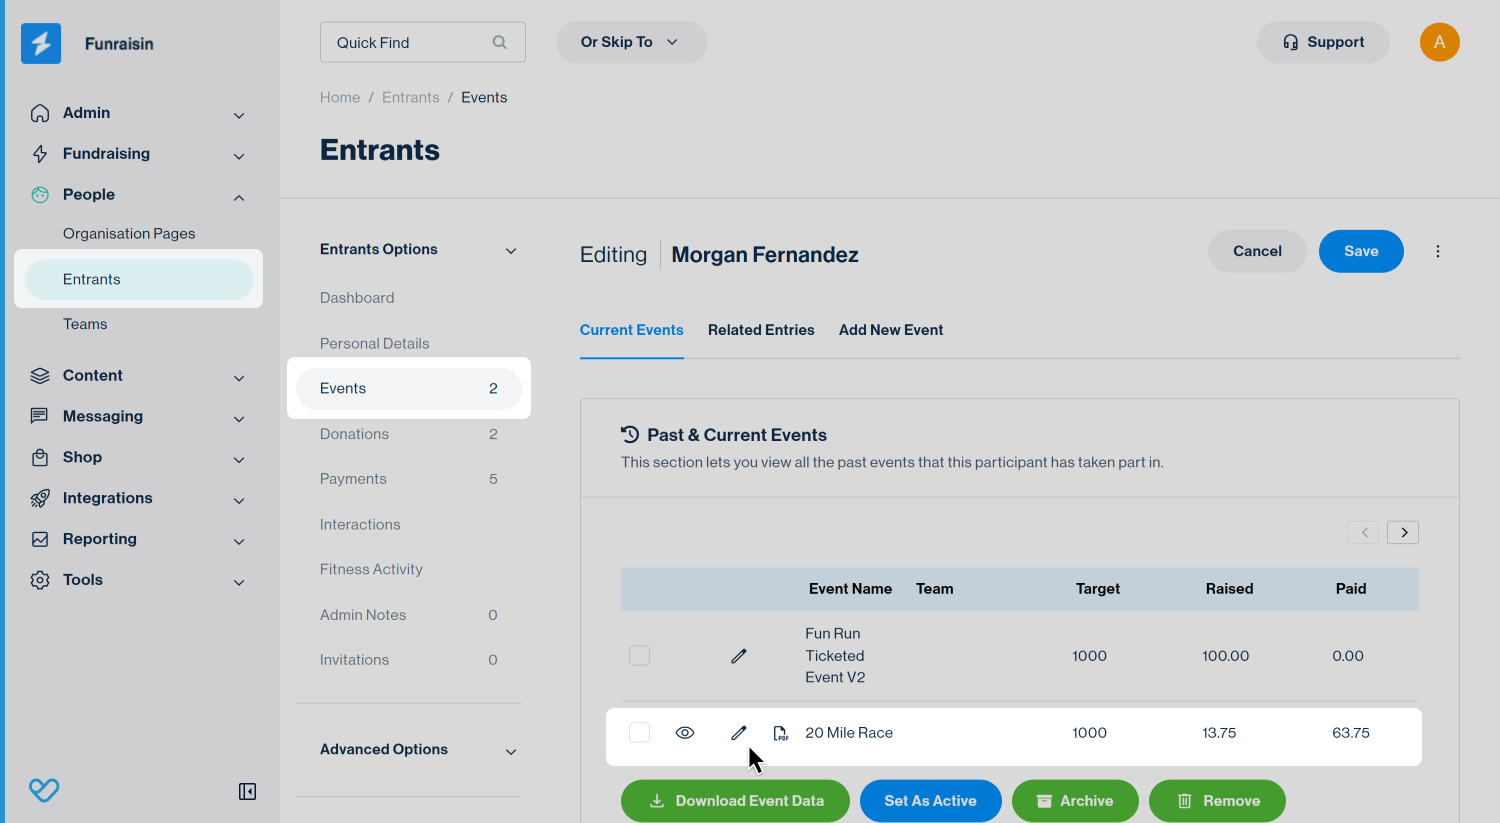
Task: Click the heart icon at sidebar bottom
Action: click(x=44, y=791)
